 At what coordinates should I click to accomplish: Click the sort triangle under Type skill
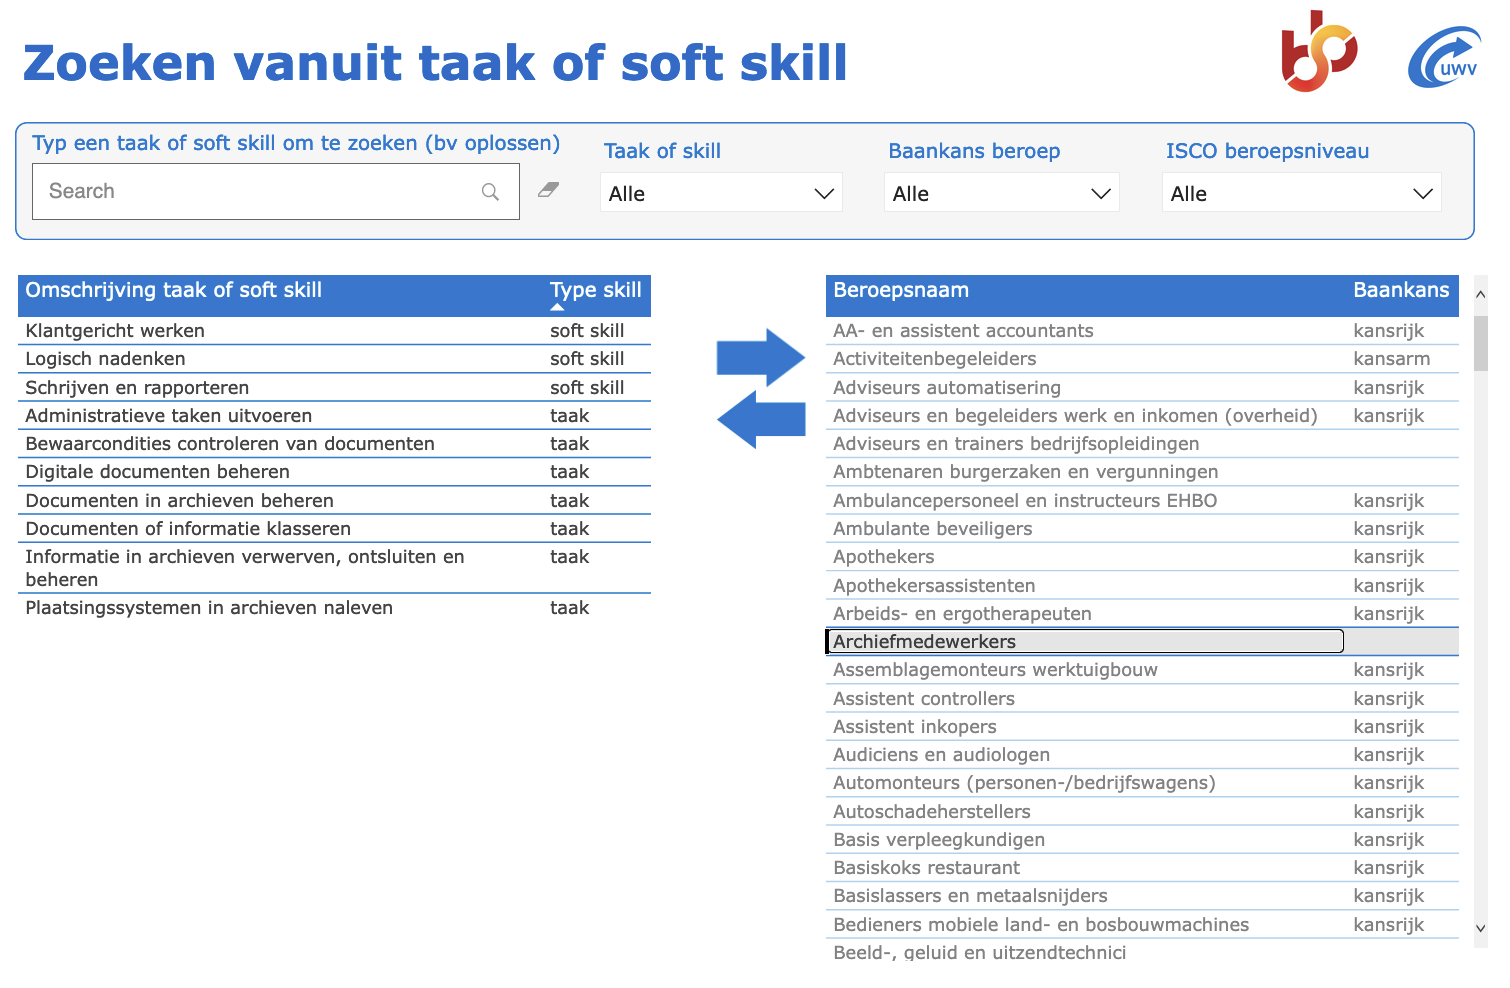(557, 308)
